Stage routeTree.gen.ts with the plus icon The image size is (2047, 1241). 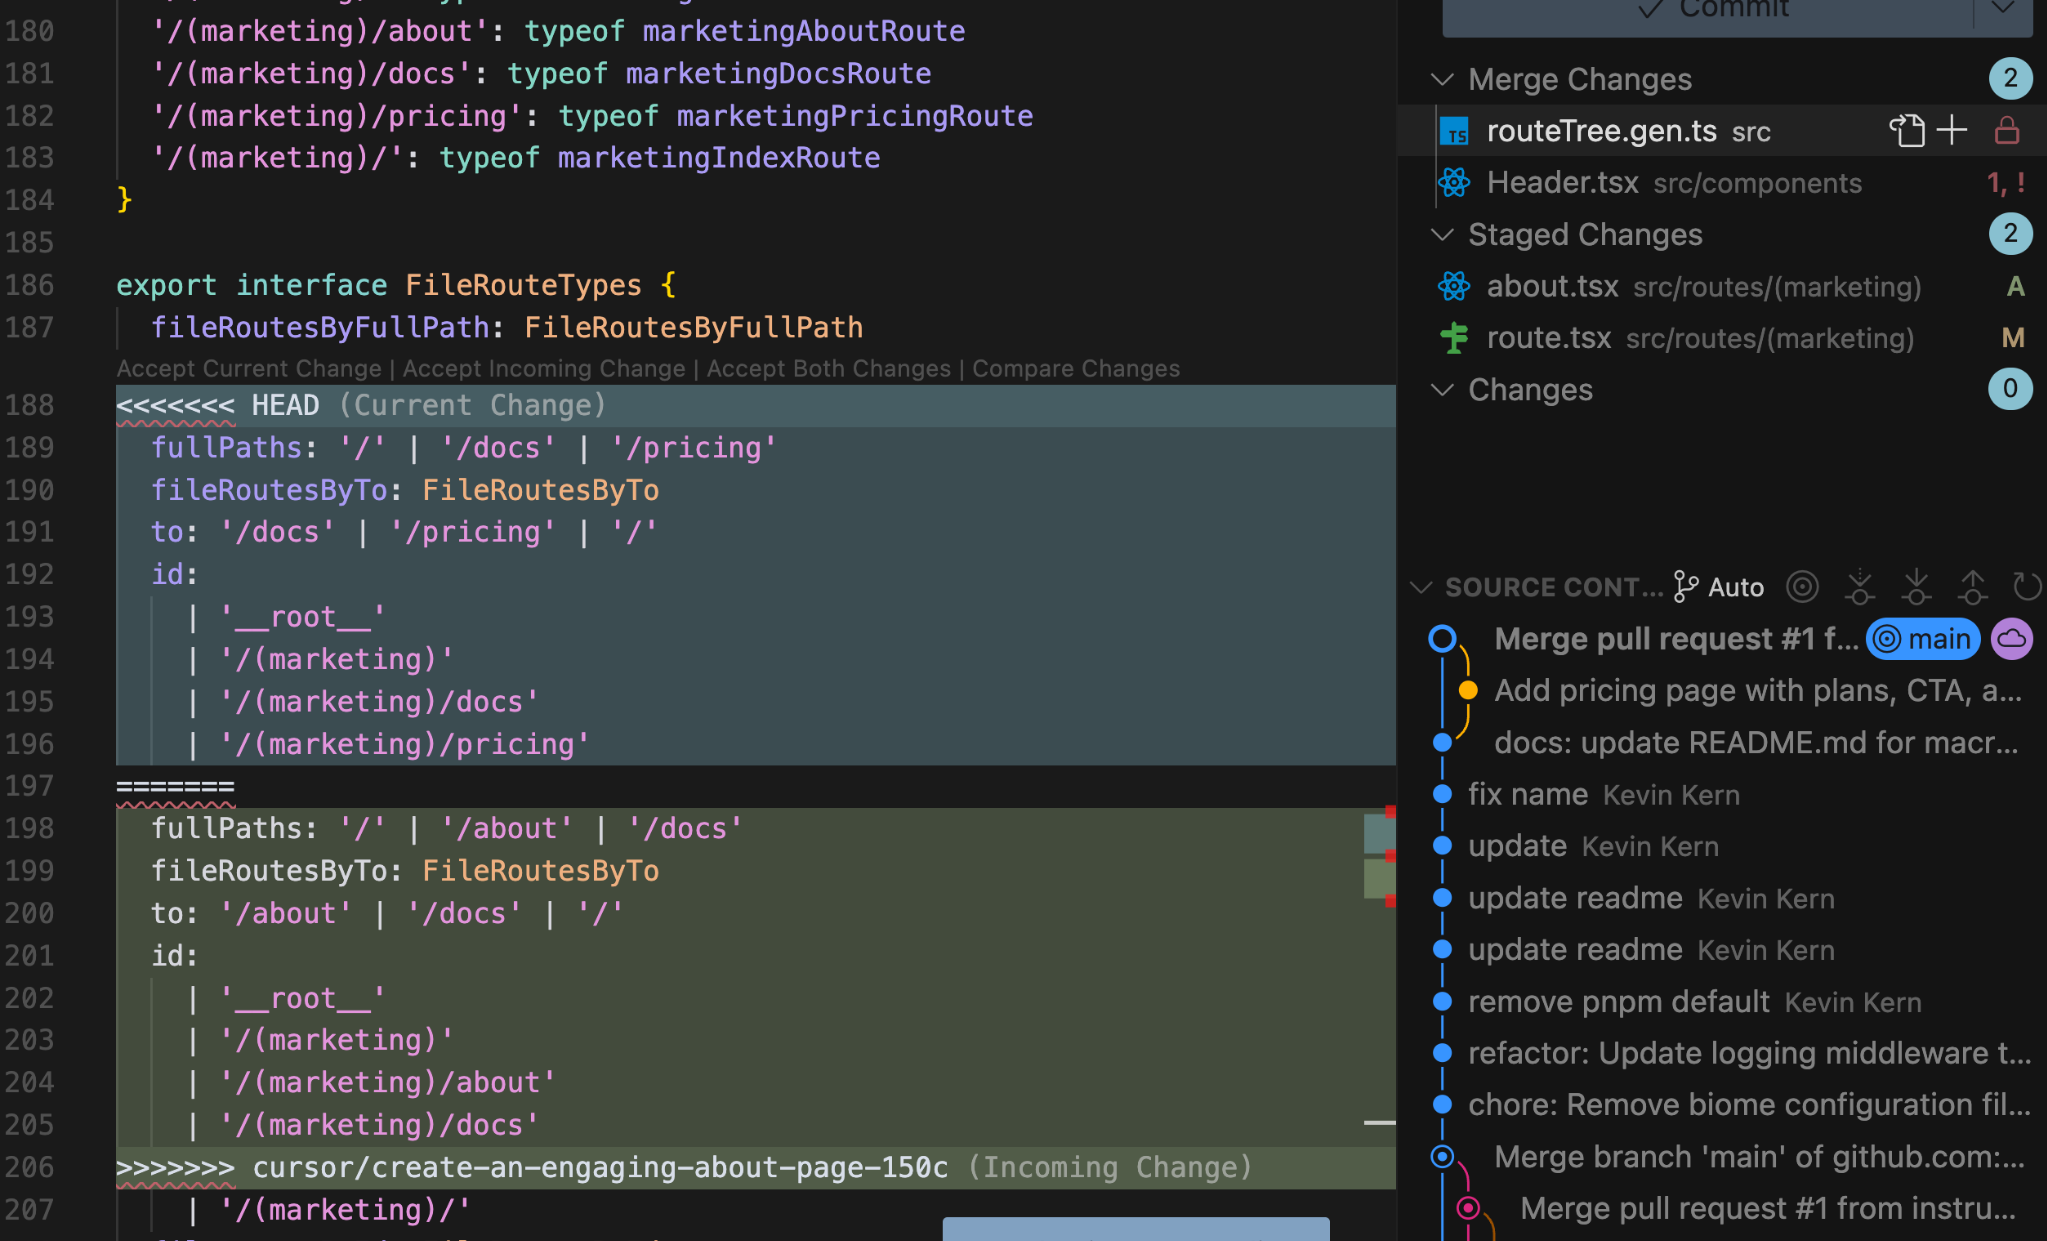1952,131
